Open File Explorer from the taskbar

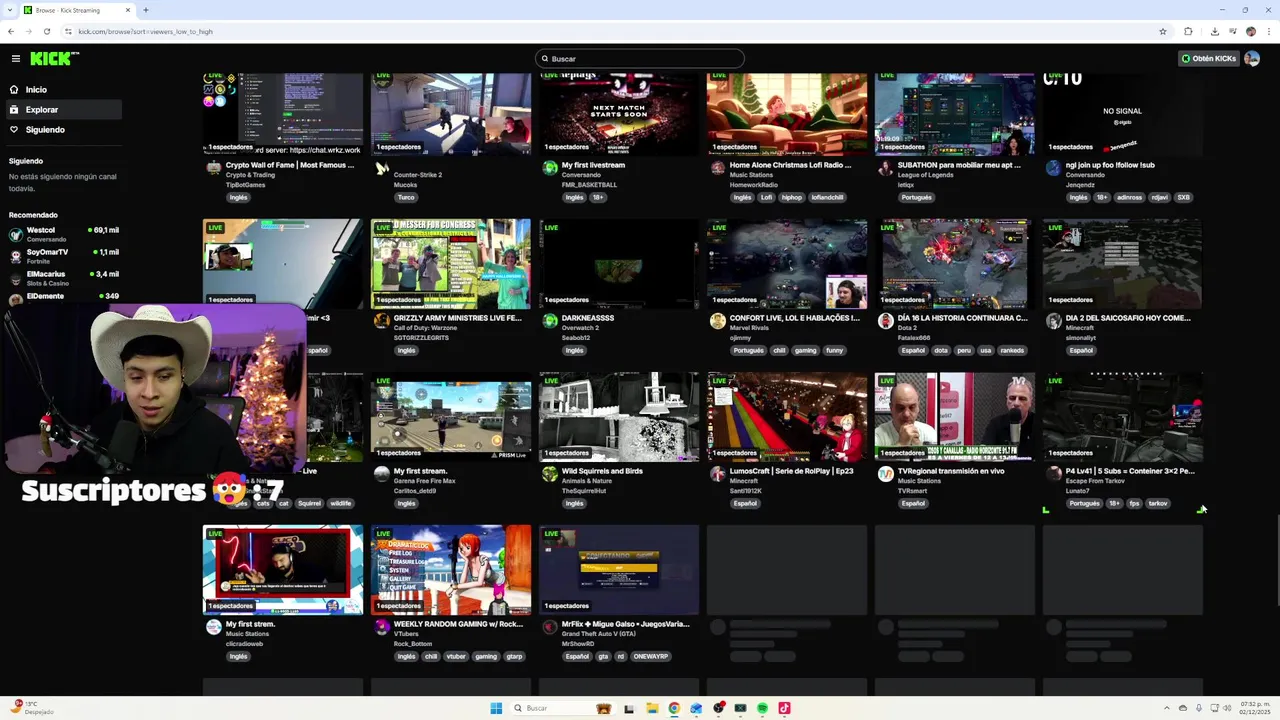tap(652, 708)
